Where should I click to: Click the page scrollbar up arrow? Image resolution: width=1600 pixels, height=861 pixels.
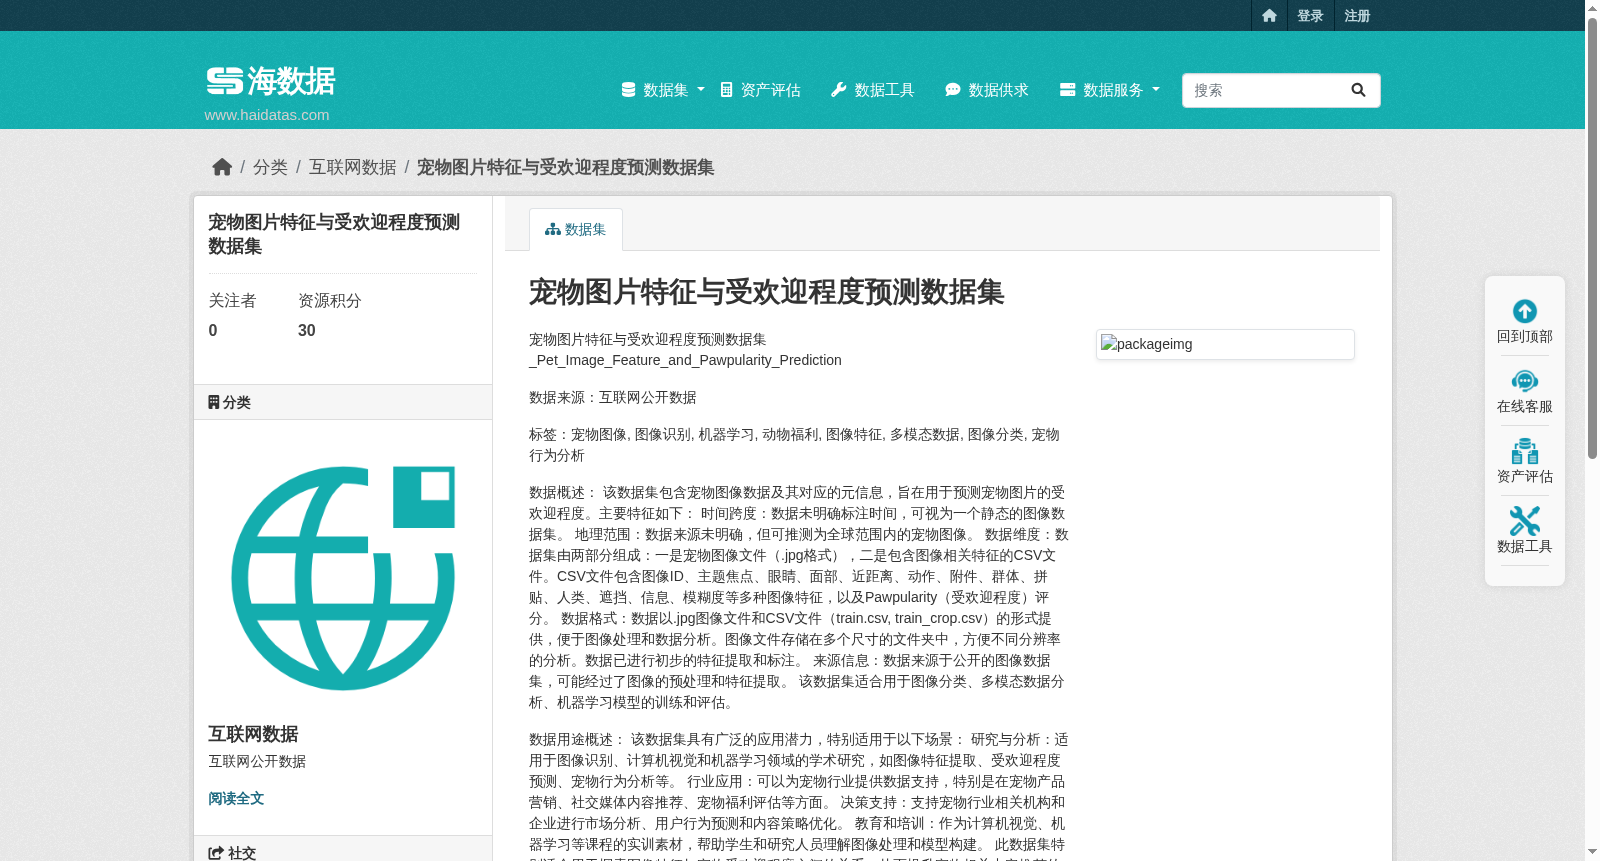1592,8
